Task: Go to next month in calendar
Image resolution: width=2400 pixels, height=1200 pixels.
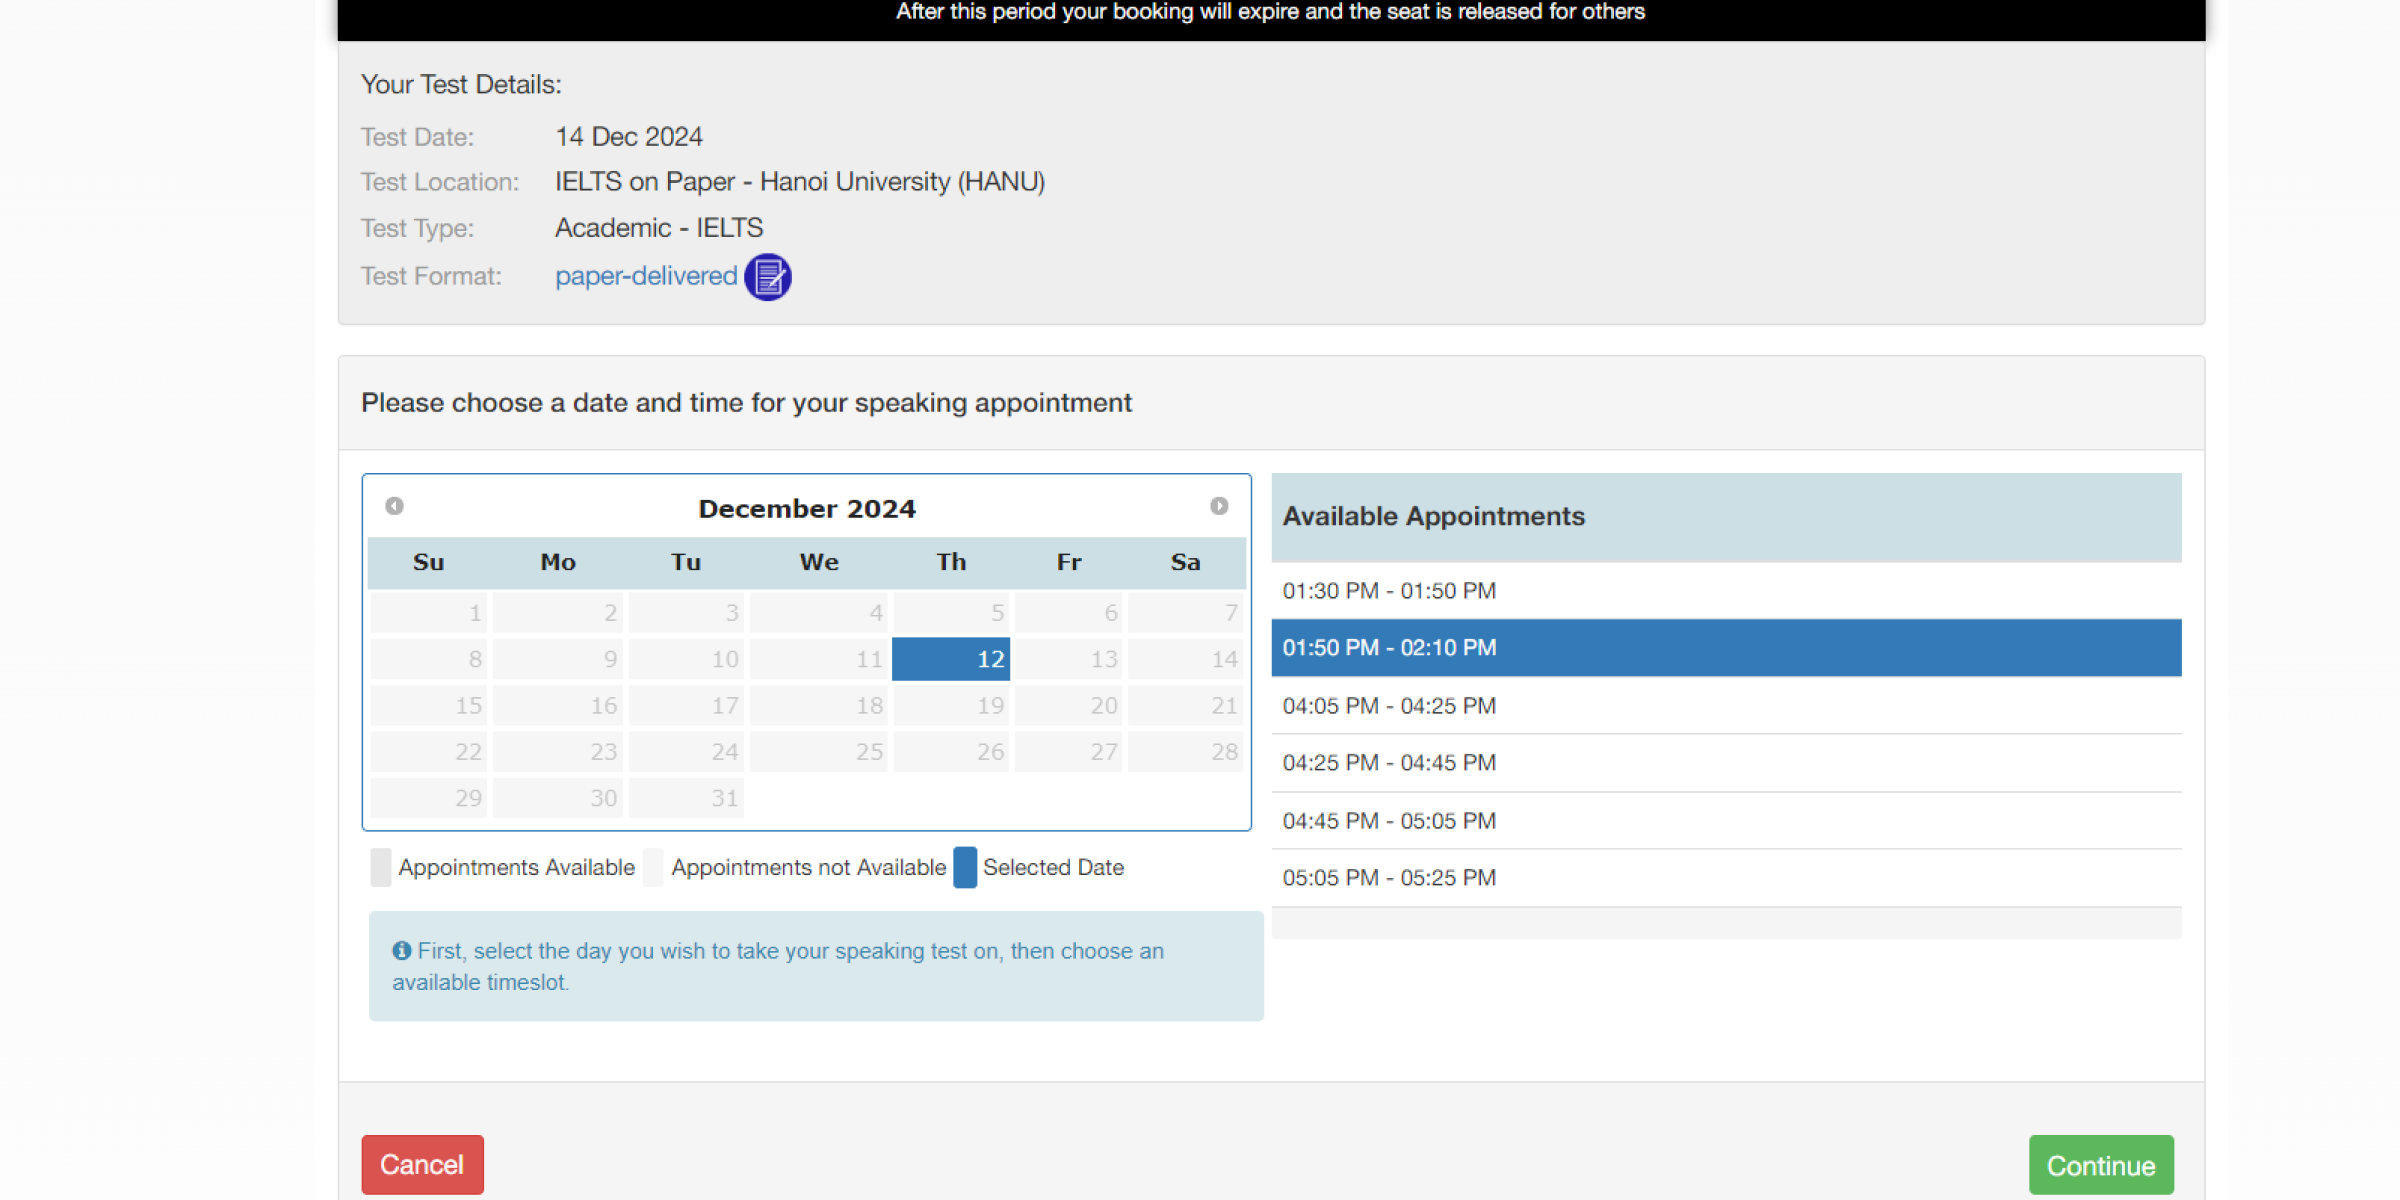Action: tap(1218, 506)
